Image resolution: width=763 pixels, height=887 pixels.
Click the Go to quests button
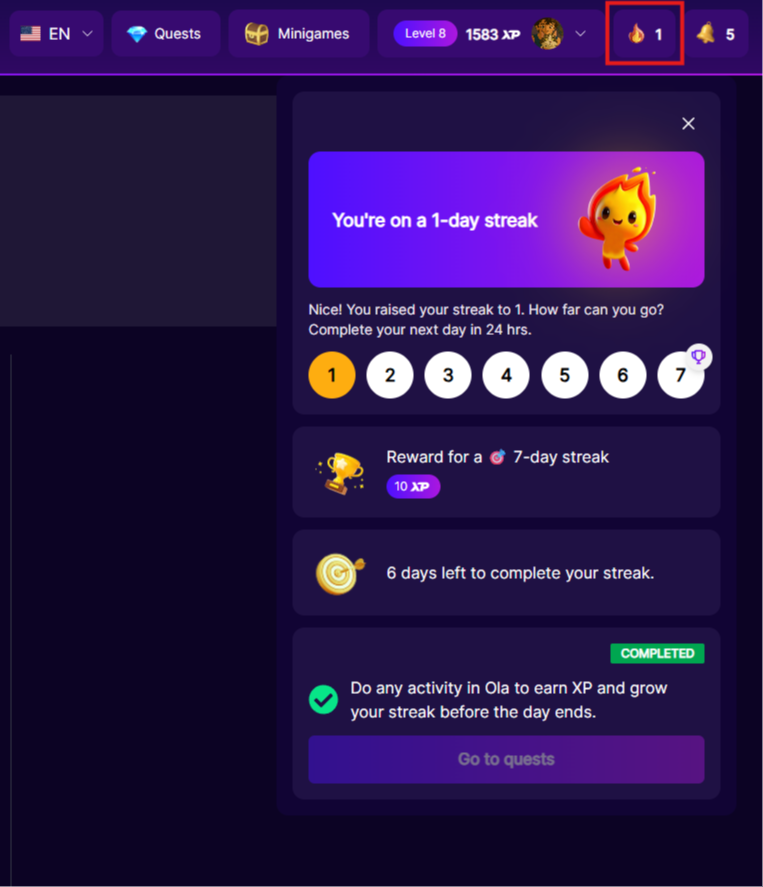(506, 759)
